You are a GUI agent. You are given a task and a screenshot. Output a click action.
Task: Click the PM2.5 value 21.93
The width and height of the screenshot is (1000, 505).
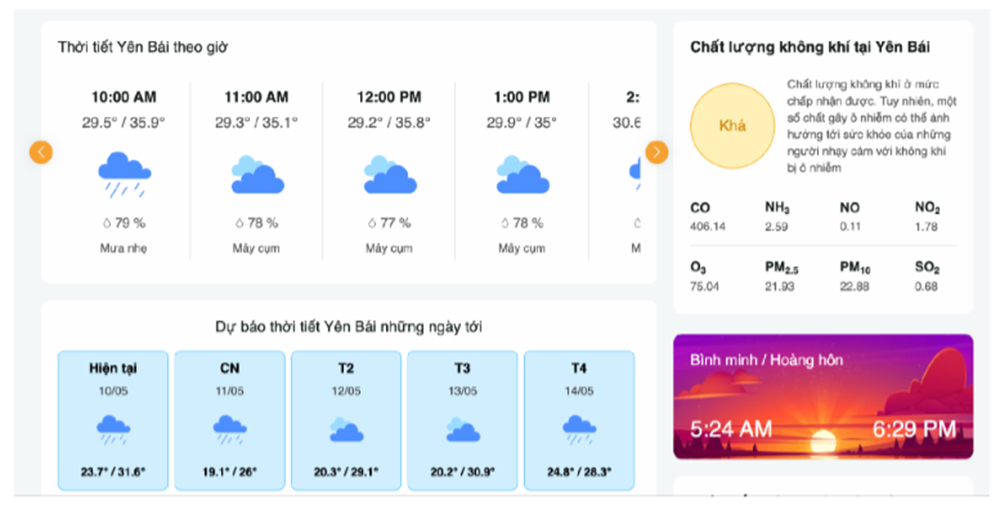click(x=779, y=287)
